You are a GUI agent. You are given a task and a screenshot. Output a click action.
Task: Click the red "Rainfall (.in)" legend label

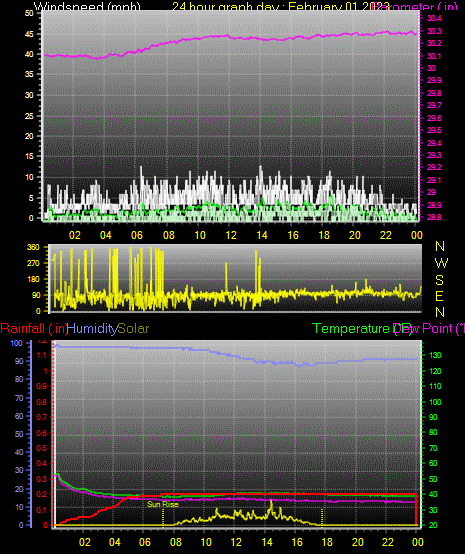click(x=34, y=329)
